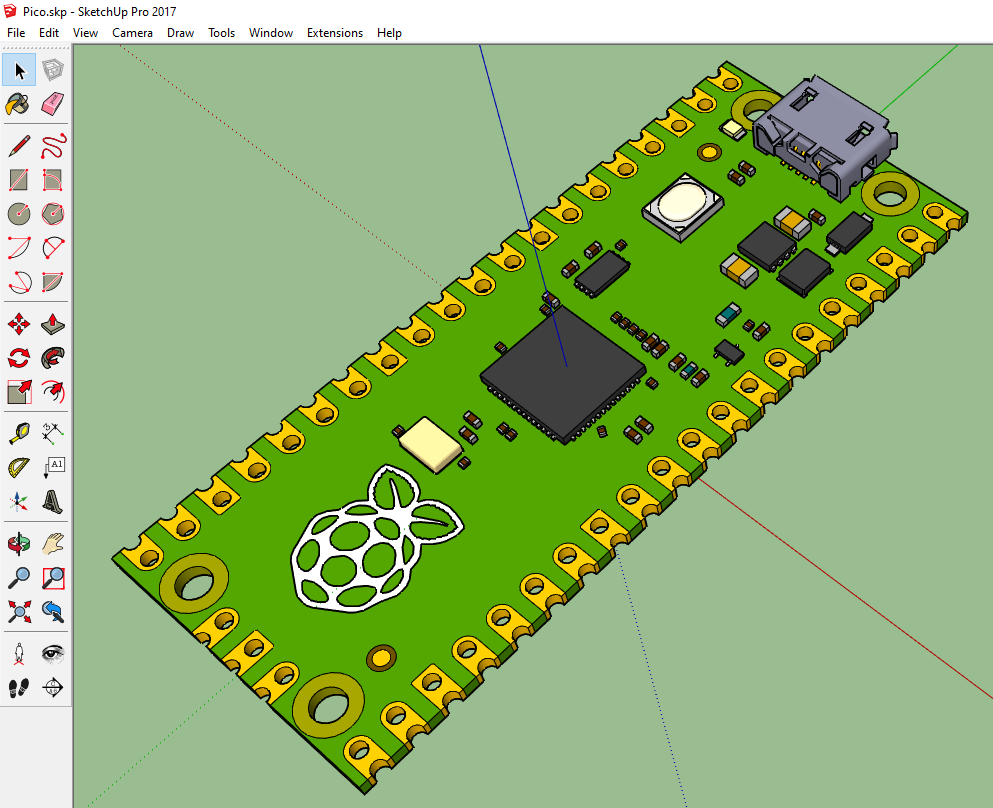Select the Move tool
The image size is (993, 808).
17,324
